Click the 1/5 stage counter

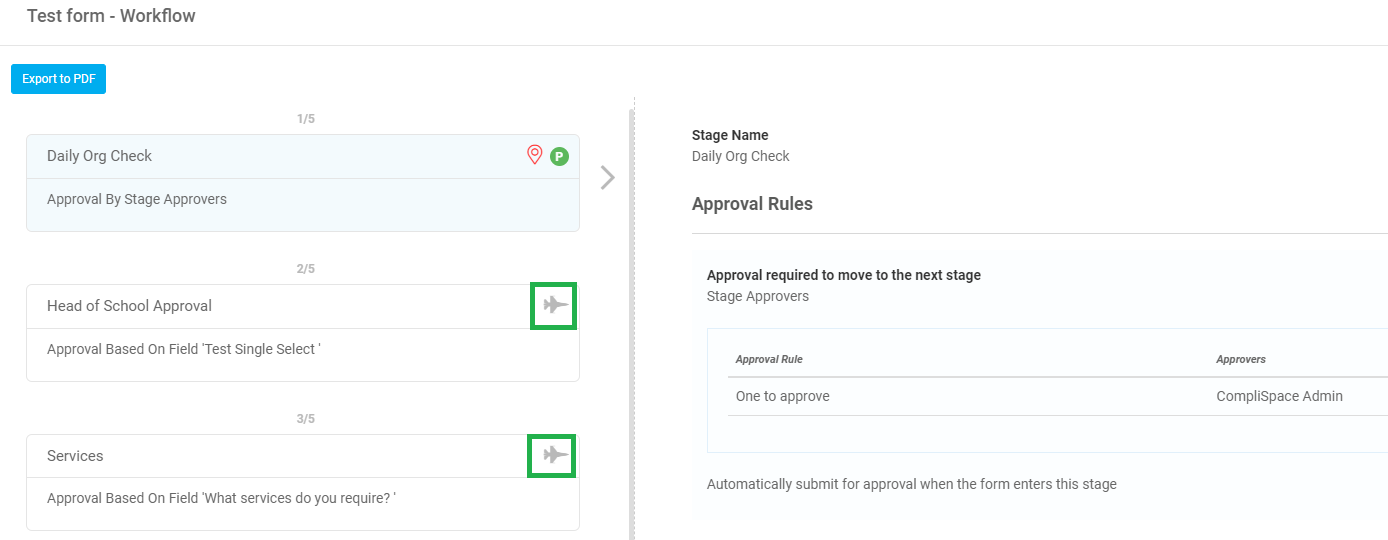(306, 119)
